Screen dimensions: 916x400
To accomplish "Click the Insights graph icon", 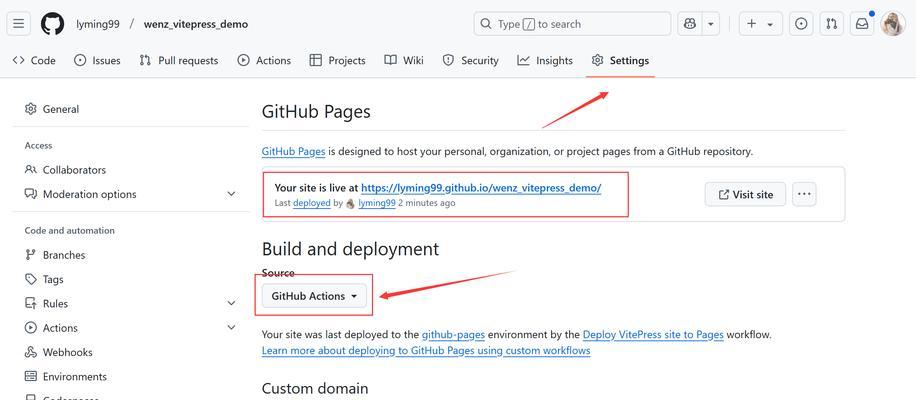I will pyautogui.click(x=523, y=60).
